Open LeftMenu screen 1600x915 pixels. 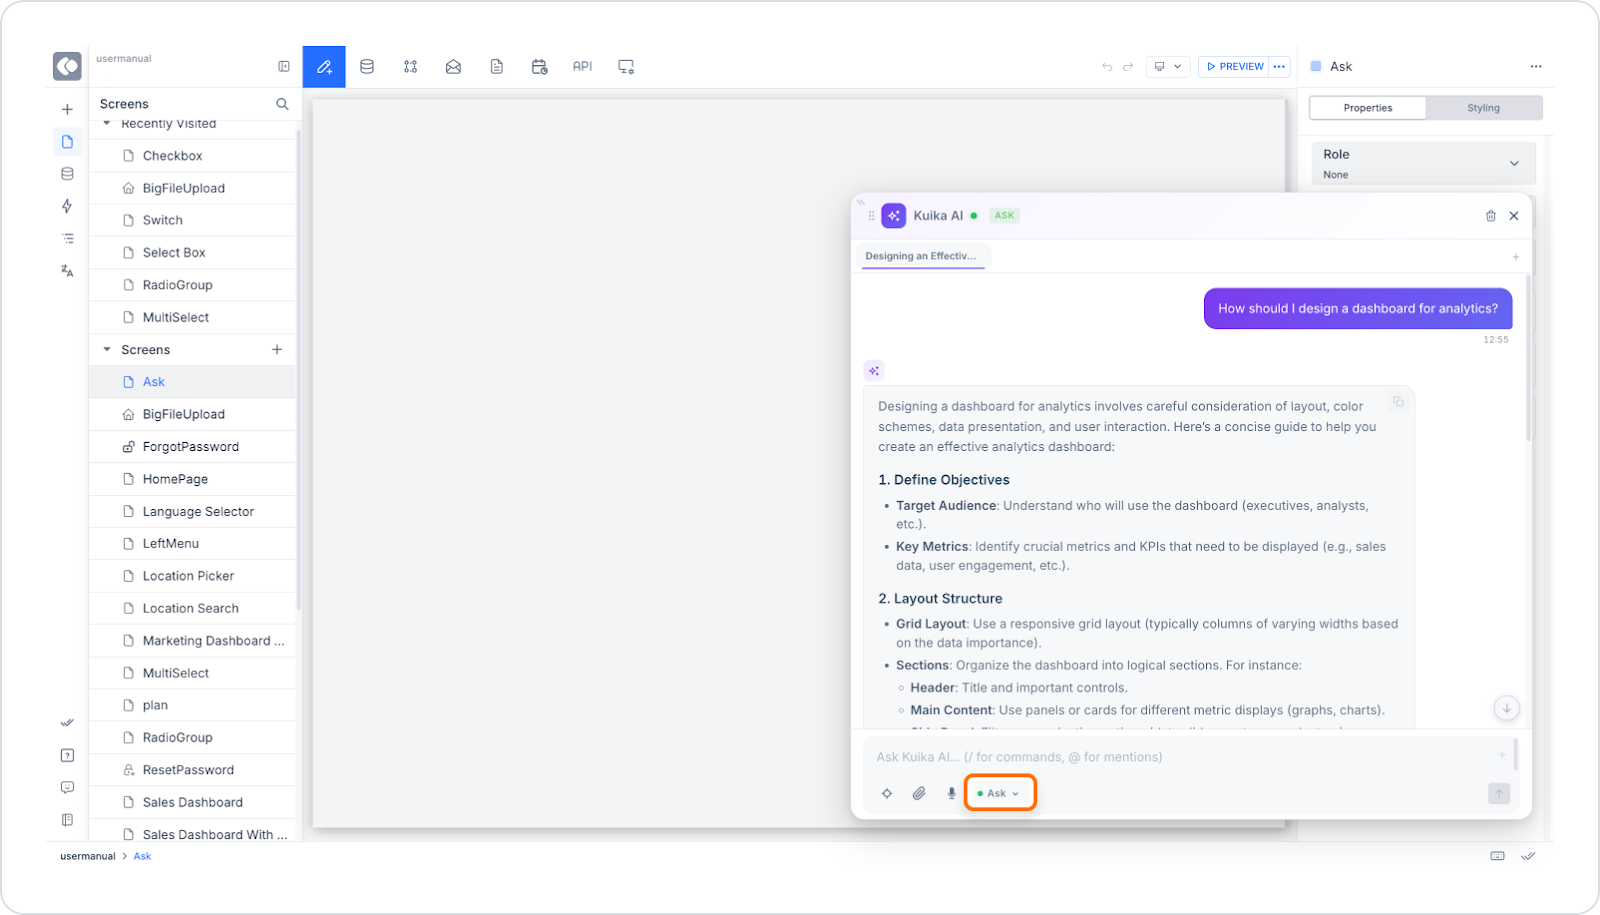[x=192, y=544]
